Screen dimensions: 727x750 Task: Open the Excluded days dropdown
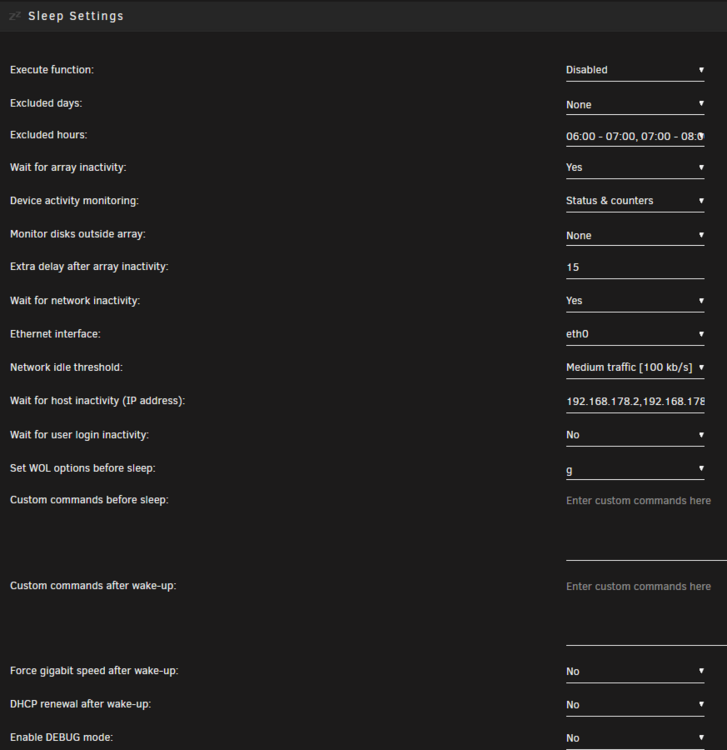click(x=635, y=104)
